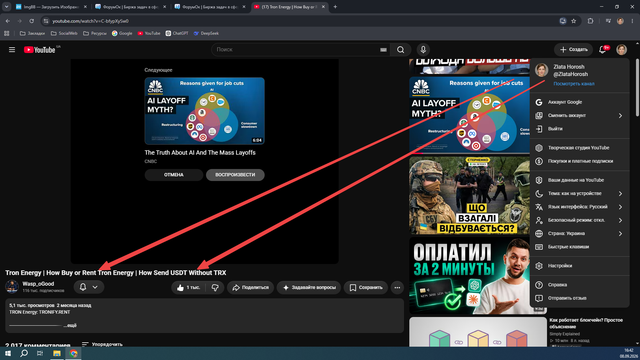Go to YouTube home via logo
Screen dimensions: 640x360
click(x=40, y=50)
